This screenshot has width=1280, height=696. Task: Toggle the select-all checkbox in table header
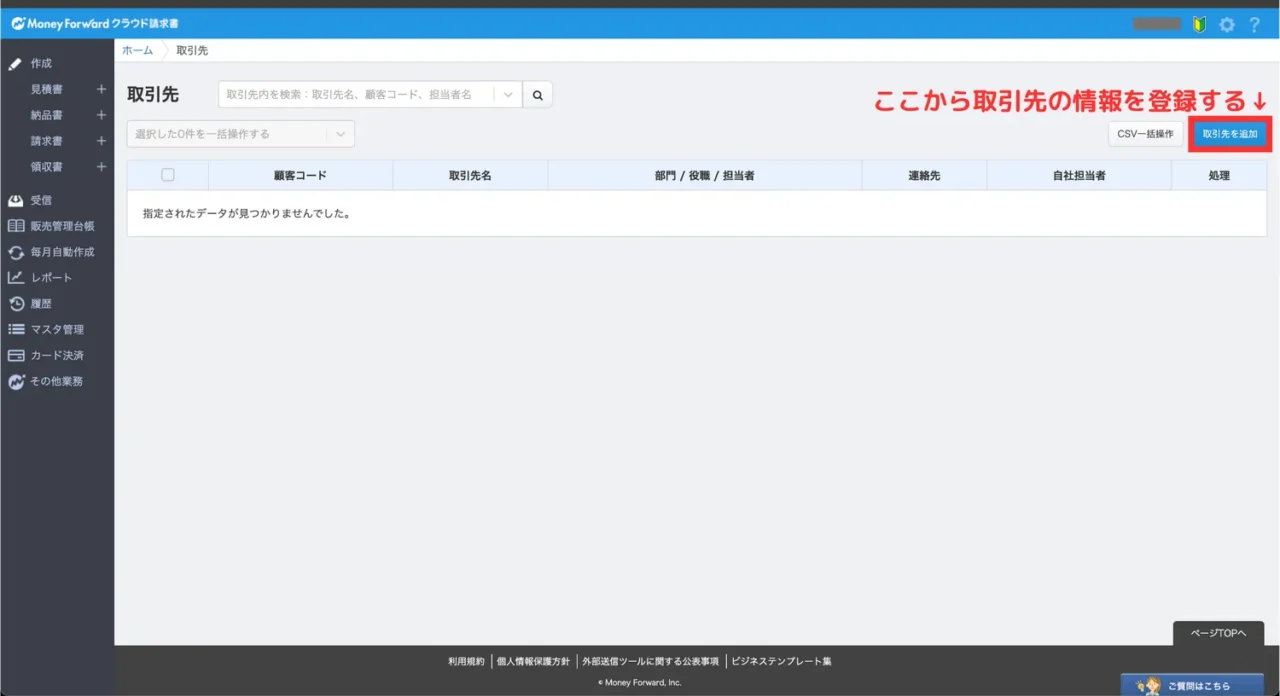pyautogui.click(x=168, y=175)
